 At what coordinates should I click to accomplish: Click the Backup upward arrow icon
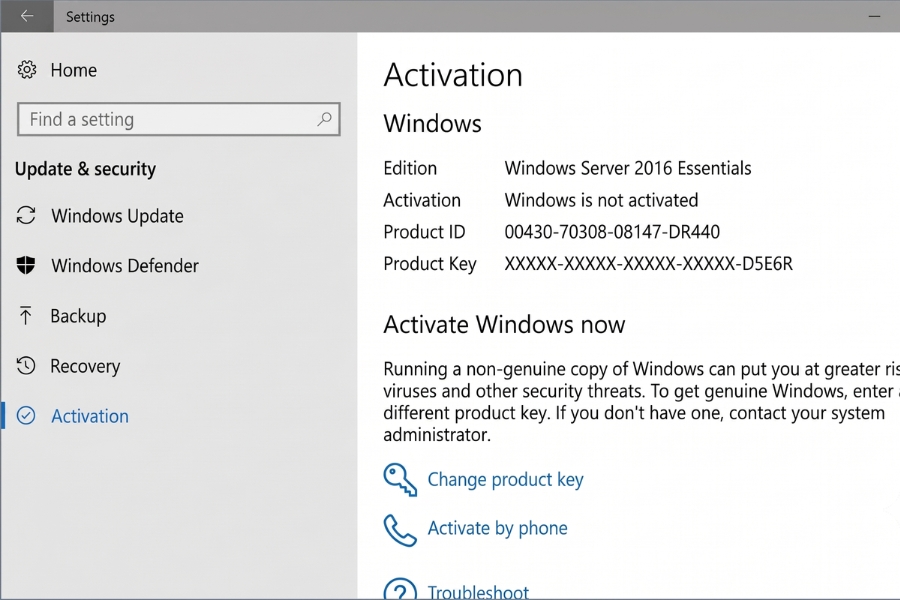(x=25, y=315)
